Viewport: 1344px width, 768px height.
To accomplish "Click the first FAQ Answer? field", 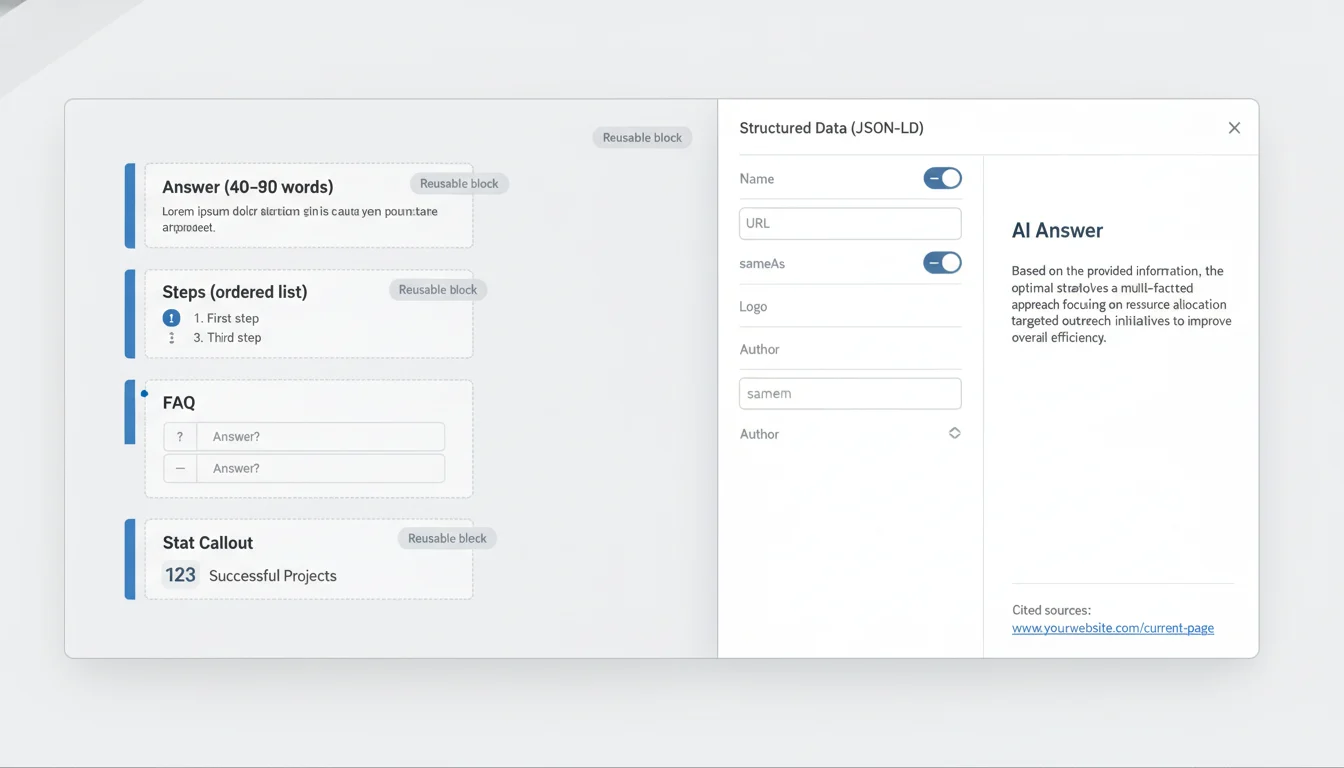I will pyautogui.click(x=321, y=437).
